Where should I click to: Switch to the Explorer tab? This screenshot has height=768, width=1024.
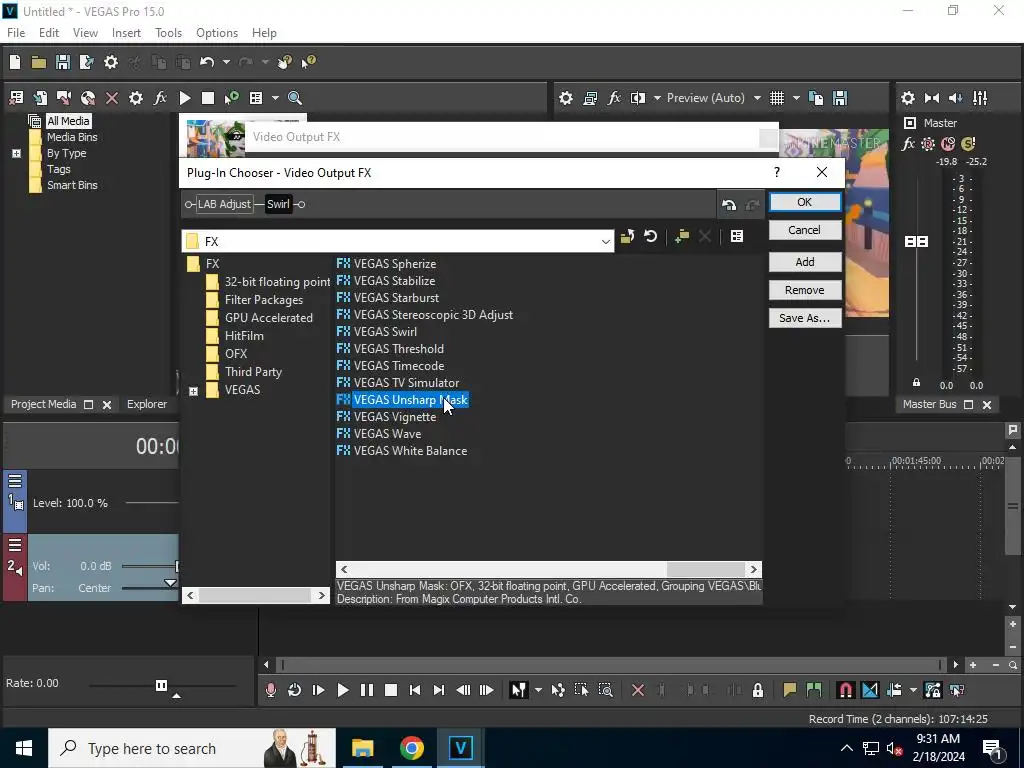[x=146, y=404]
